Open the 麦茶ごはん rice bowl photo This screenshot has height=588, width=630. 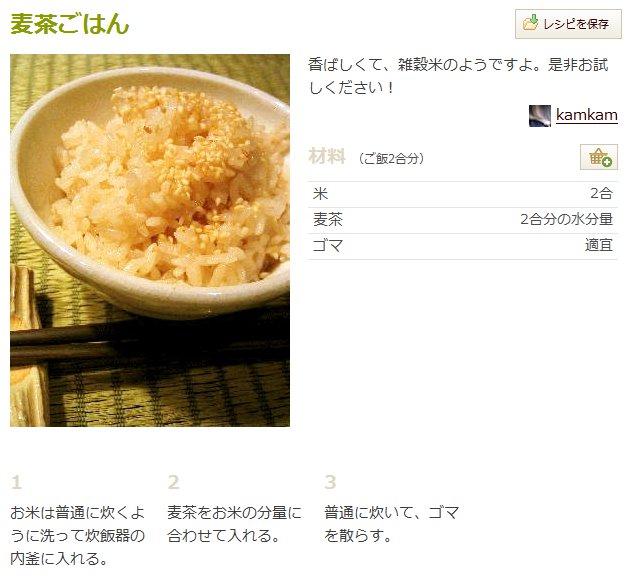tap(150, 240)
